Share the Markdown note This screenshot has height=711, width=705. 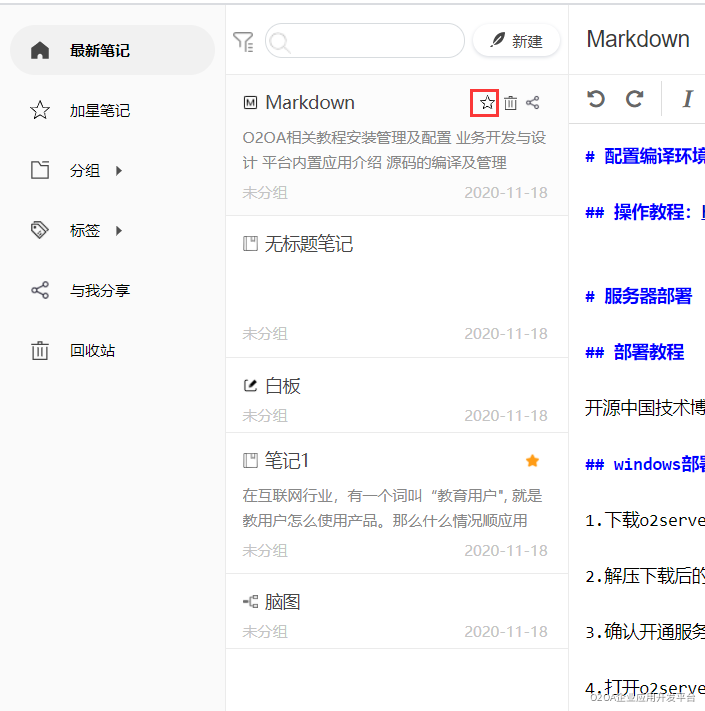[x=533, y=102]
